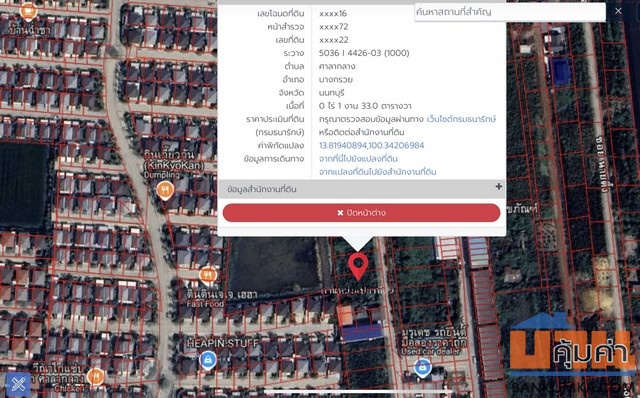Open the เว็บไซต์กรมธนารักษ์ link
Viewport: 640px width, 398px height.
pyautogui.click(x=461, y=119)
